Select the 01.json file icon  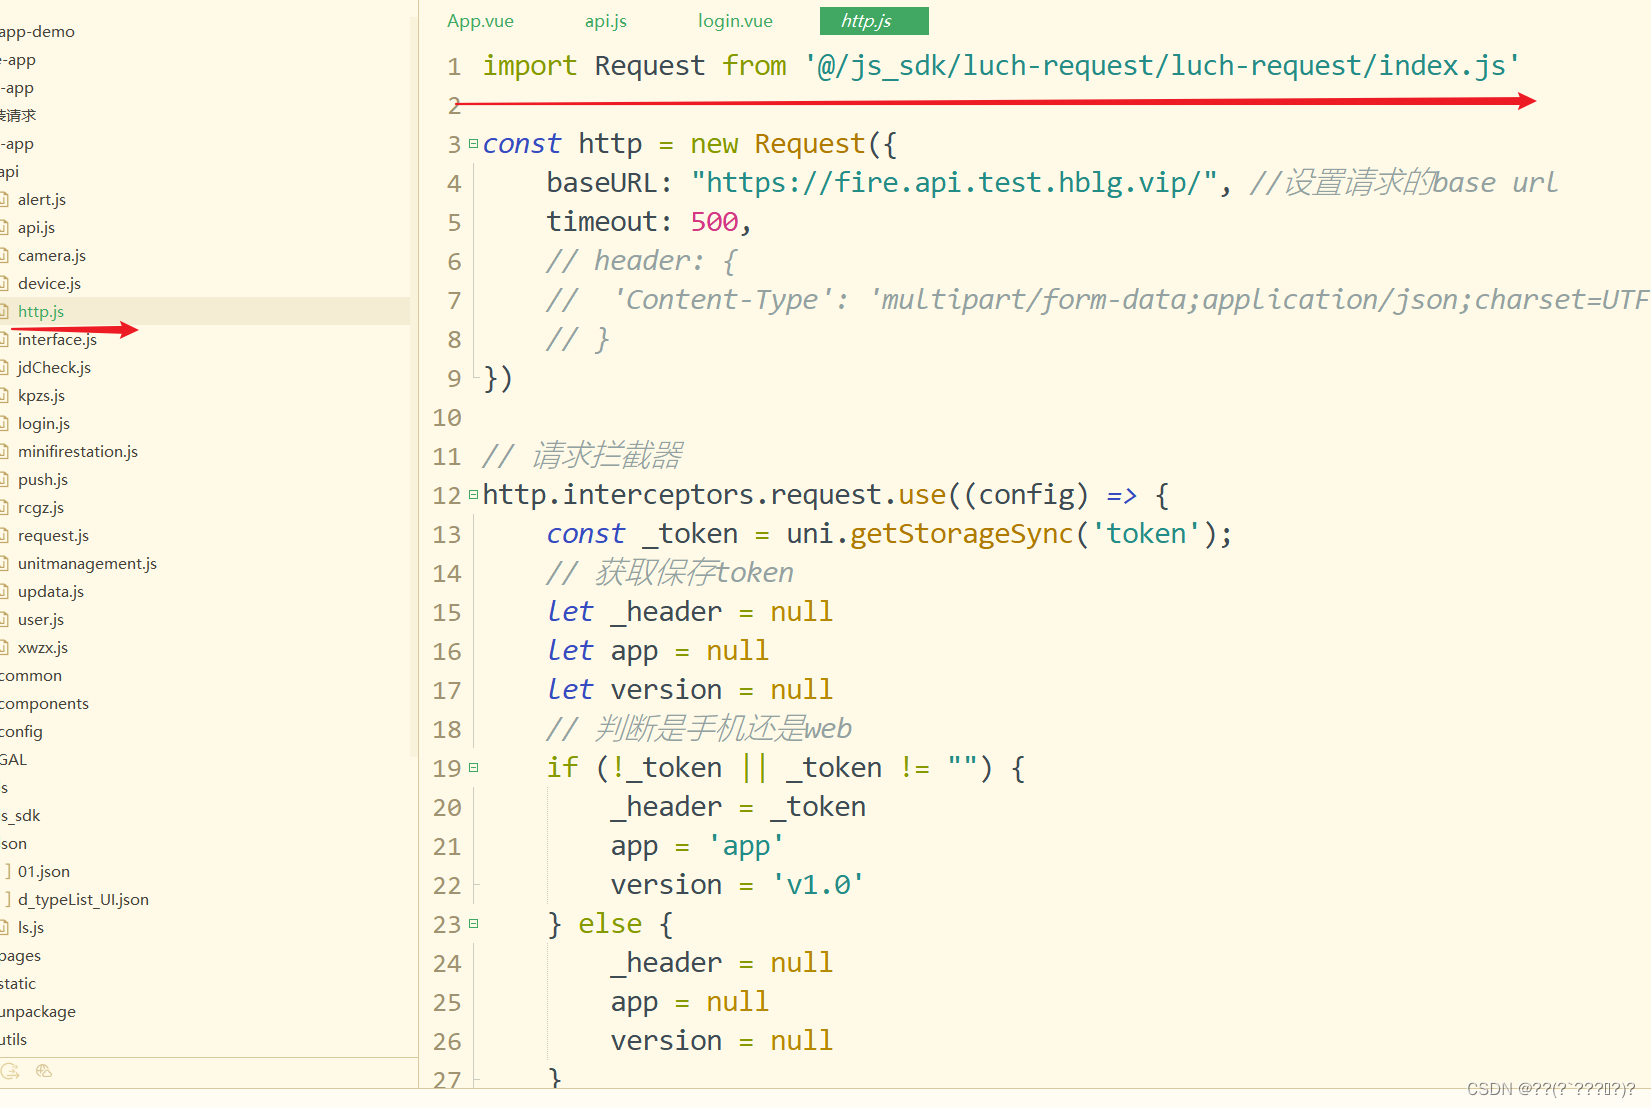10,871
